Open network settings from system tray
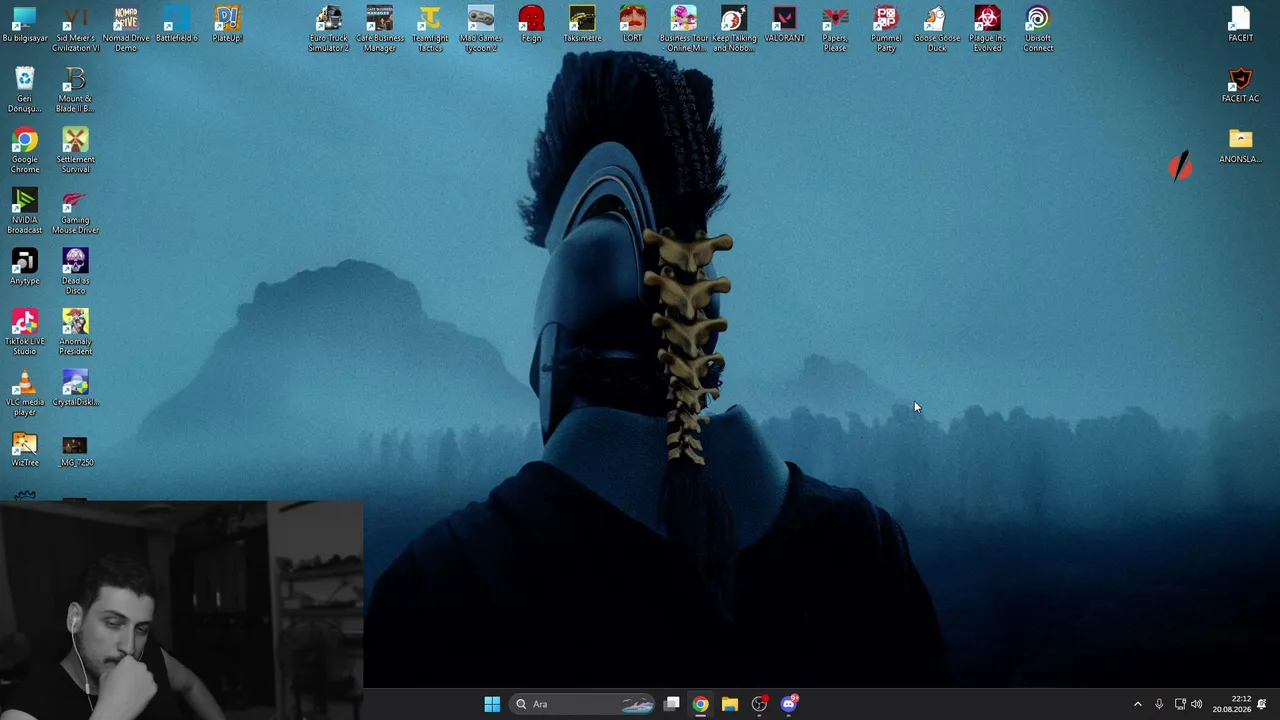1280x720 pixels. [x=1180, y=704]
